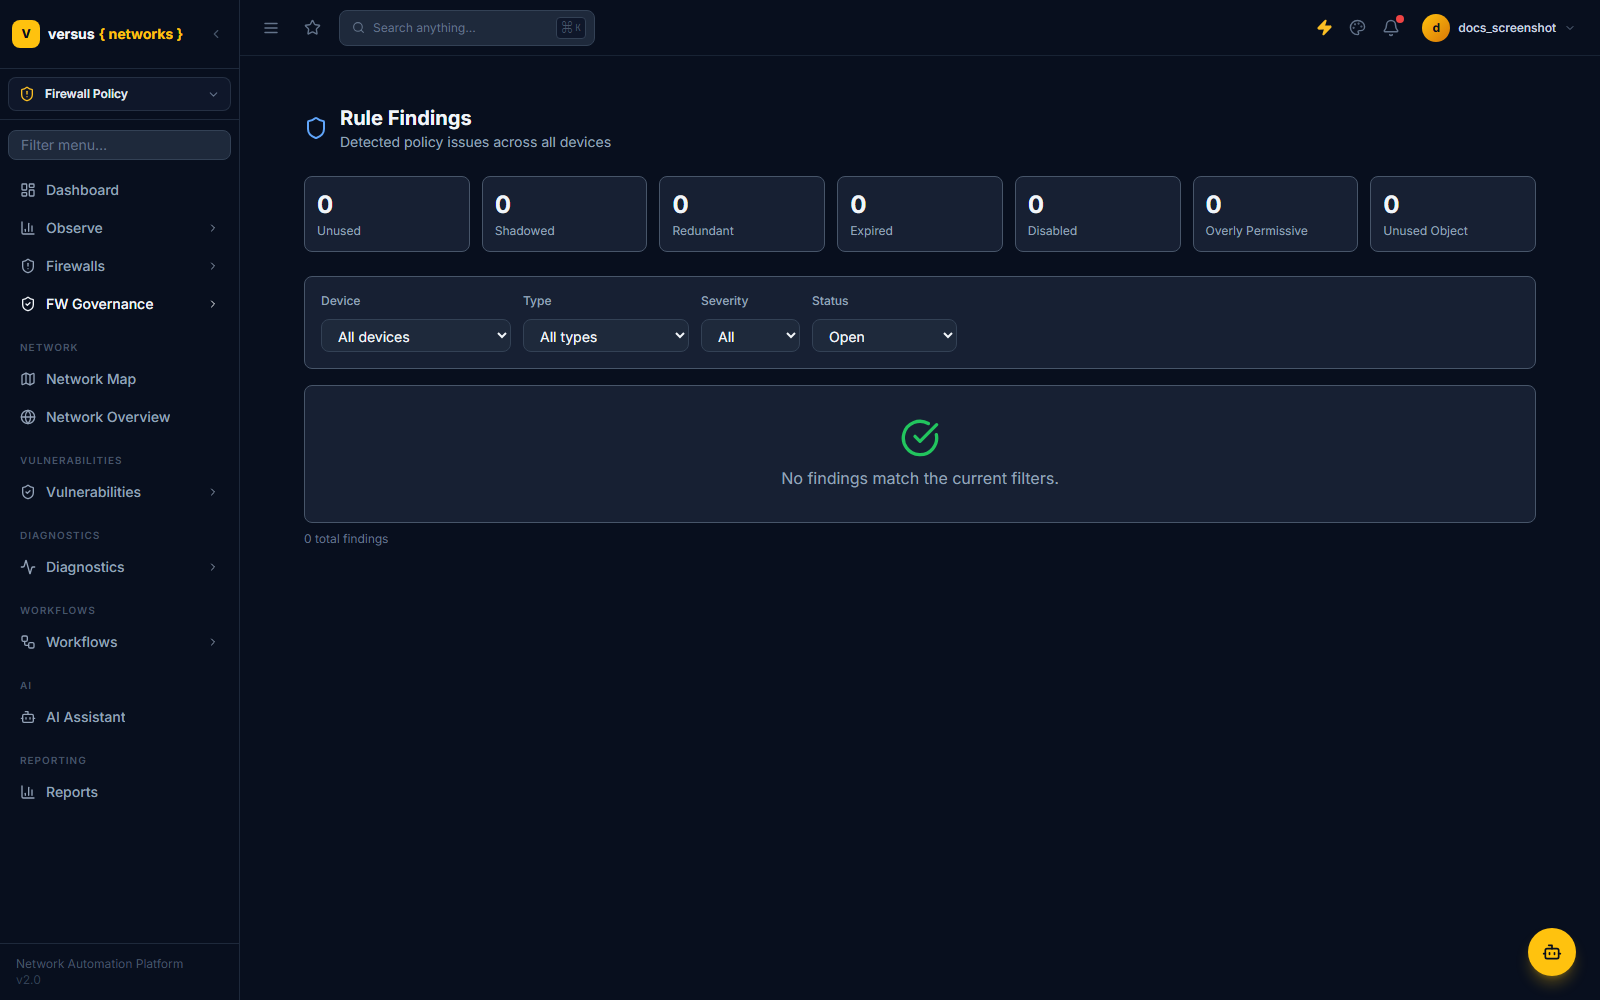Click the docs_screenshot user avatar
Image resolution: width=1600 pixels, height=1000 pixels.
click(x=1436, y=28)
